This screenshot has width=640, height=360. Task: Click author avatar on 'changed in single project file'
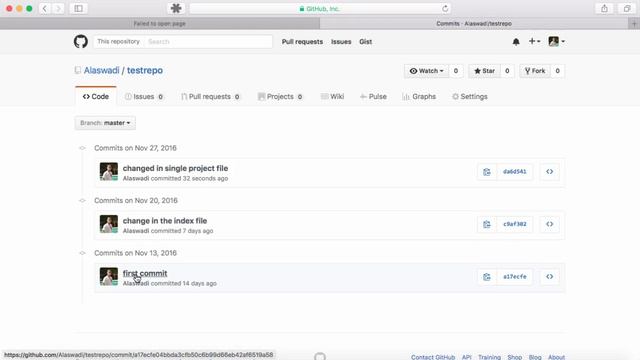click(x=109, y=172)
